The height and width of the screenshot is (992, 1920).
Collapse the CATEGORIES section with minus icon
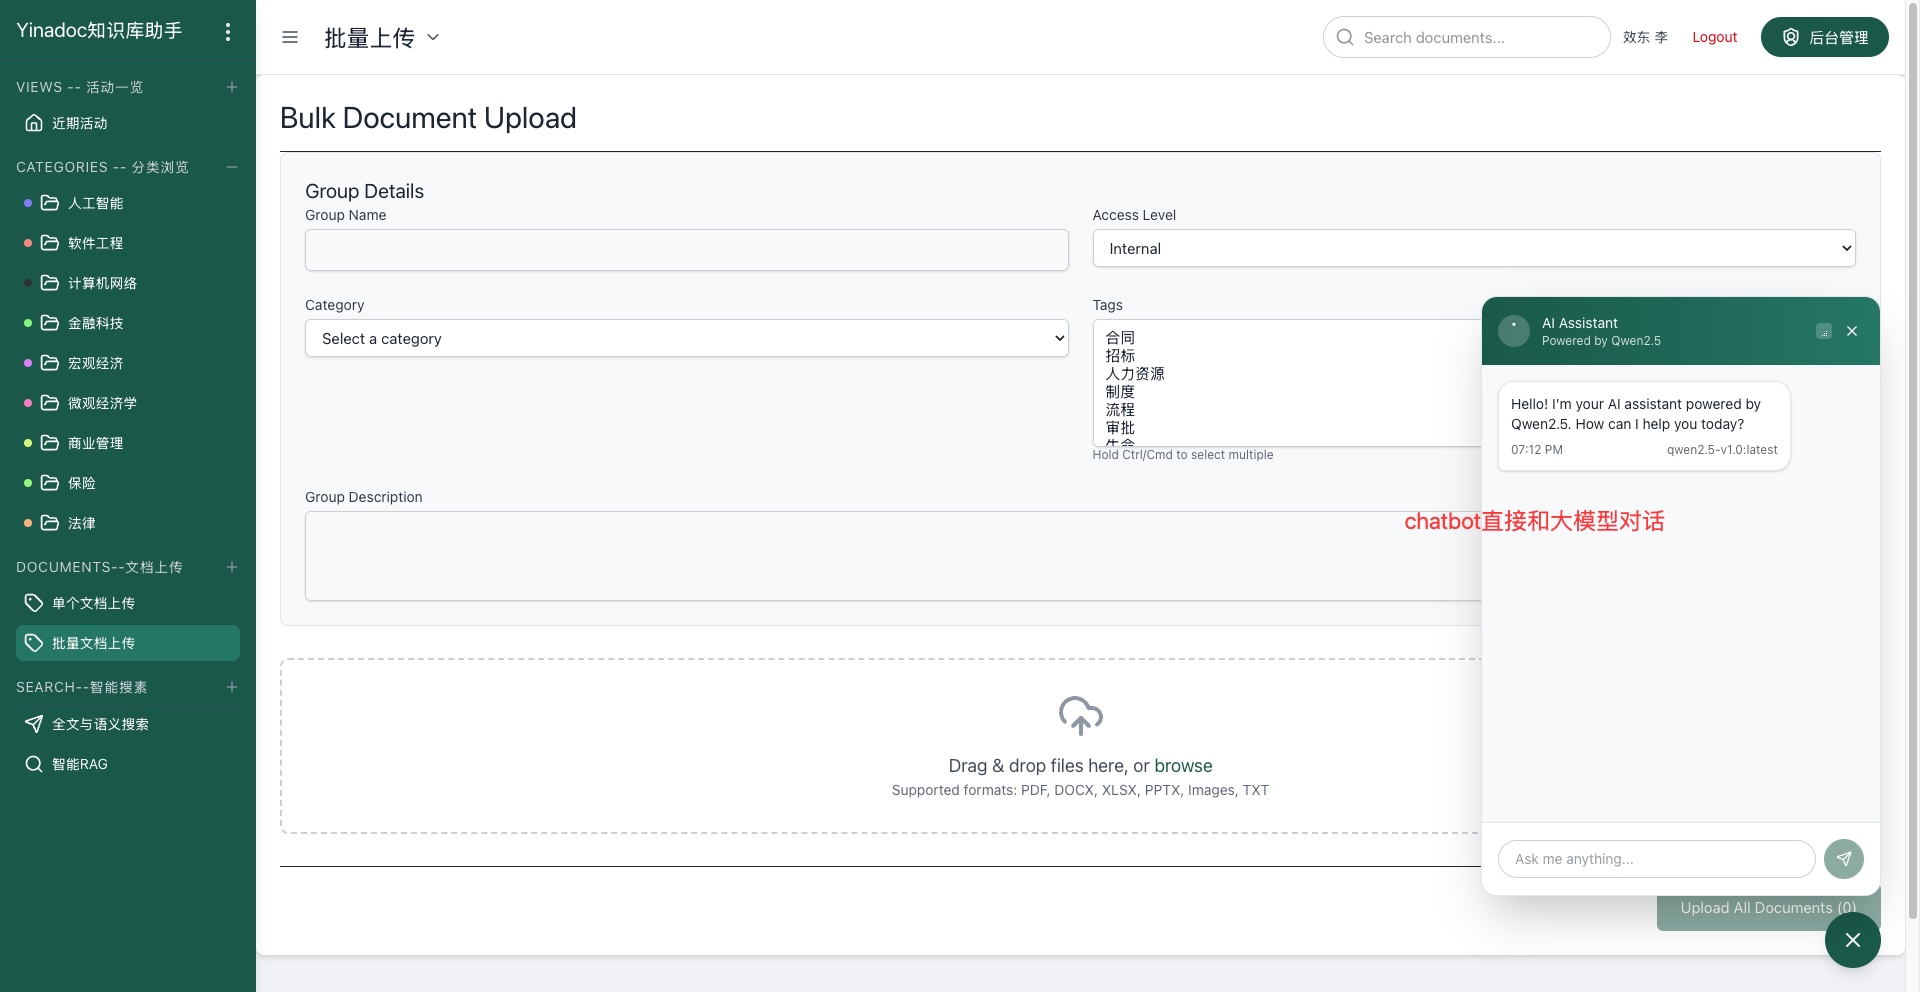232,167
